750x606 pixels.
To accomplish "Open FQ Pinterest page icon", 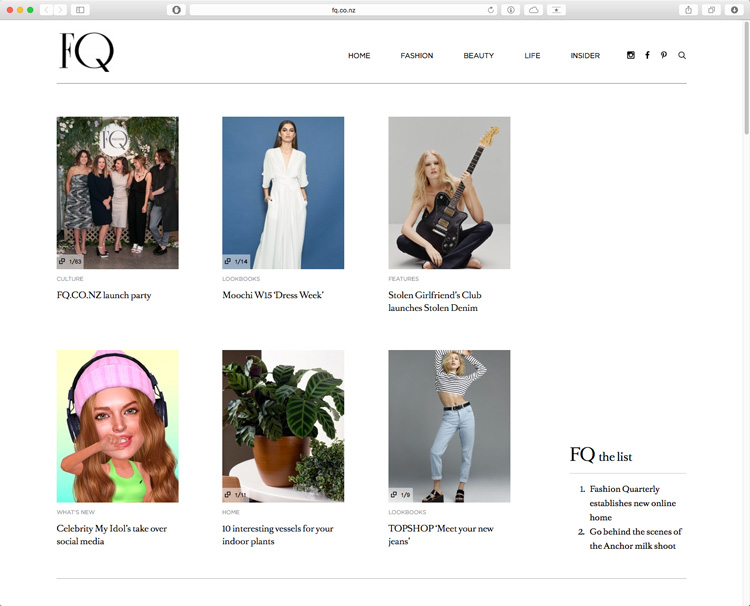I will click(x=663, y=55).
